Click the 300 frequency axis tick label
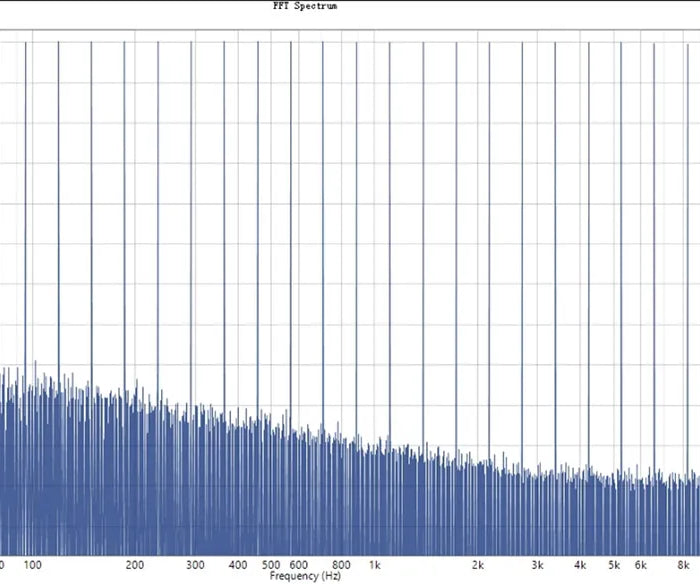Viewport: 700px width, 584px height. click(x=196, y=565)
